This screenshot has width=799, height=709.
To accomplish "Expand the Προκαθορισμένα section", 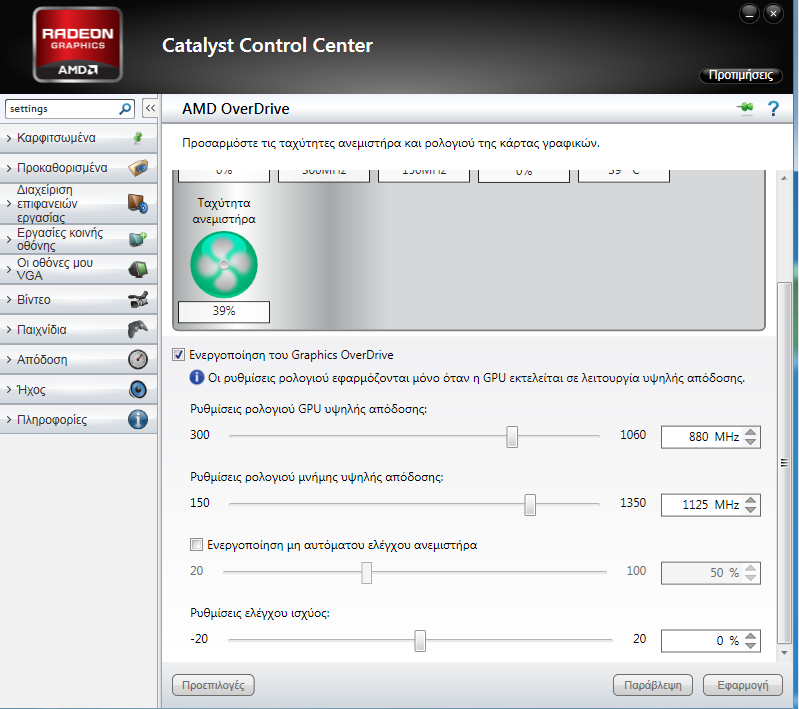I will 78,168.
